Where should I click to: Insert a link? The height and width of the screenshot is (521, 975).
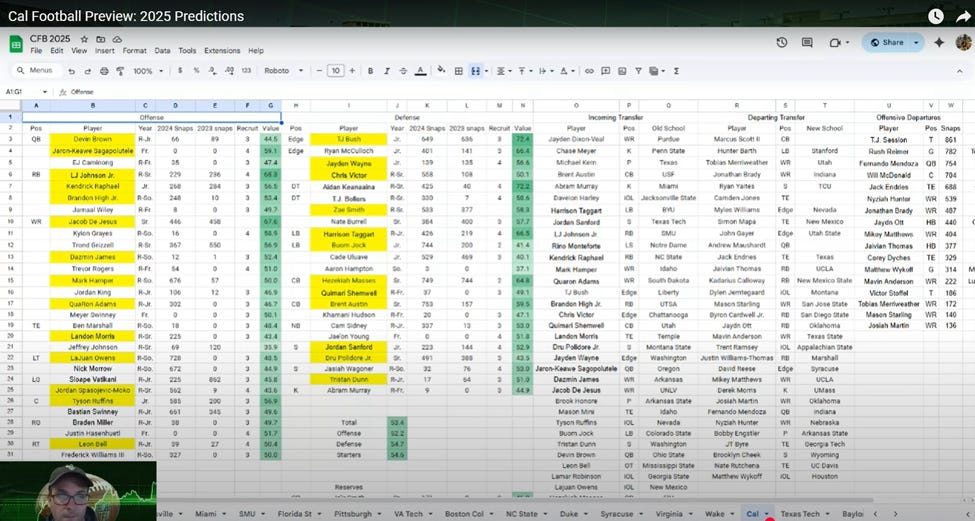pos(589,71)
